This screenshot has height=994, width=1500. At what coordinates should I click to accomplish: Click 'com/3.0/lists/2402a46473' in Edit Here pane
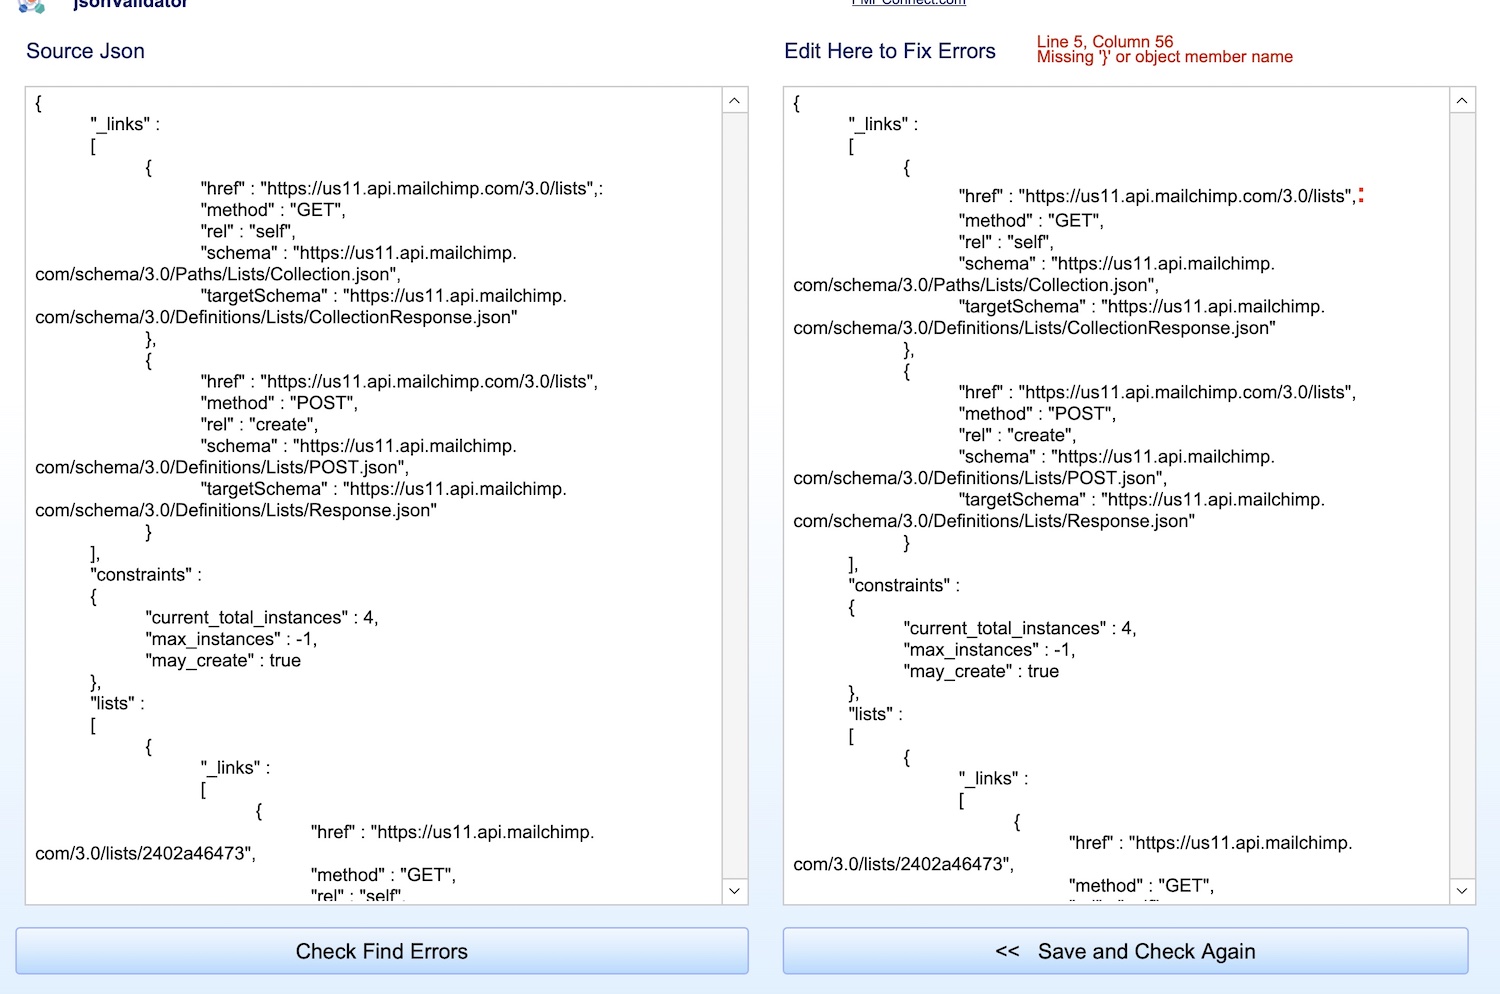point(903,865)
